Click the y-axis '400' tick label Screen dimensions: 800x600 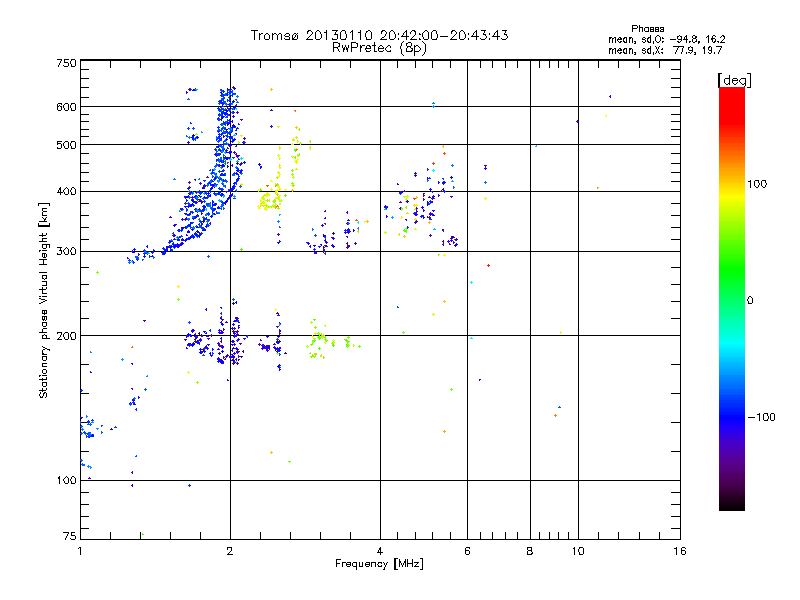click(x=66, y=191)
